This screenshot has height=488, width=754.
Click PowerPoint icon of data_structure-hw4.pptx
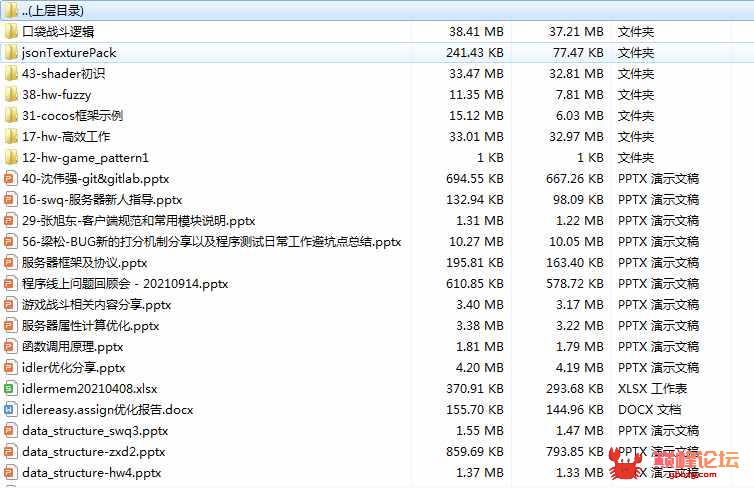coord(10,473)
